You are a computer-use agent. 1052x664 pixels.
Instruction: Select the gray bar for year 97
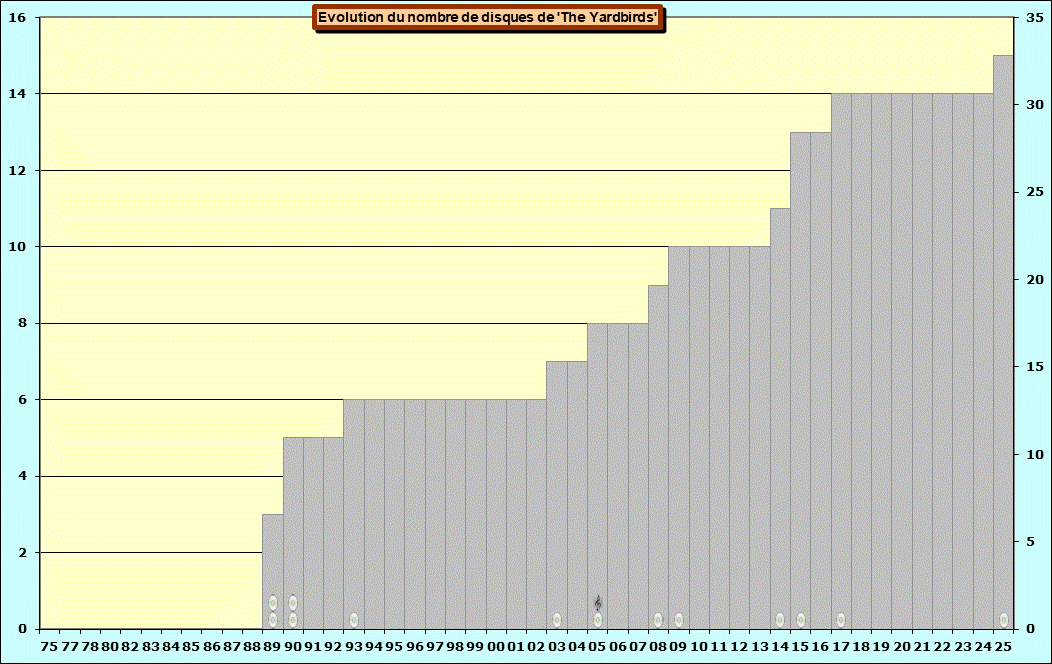point(435,514)
